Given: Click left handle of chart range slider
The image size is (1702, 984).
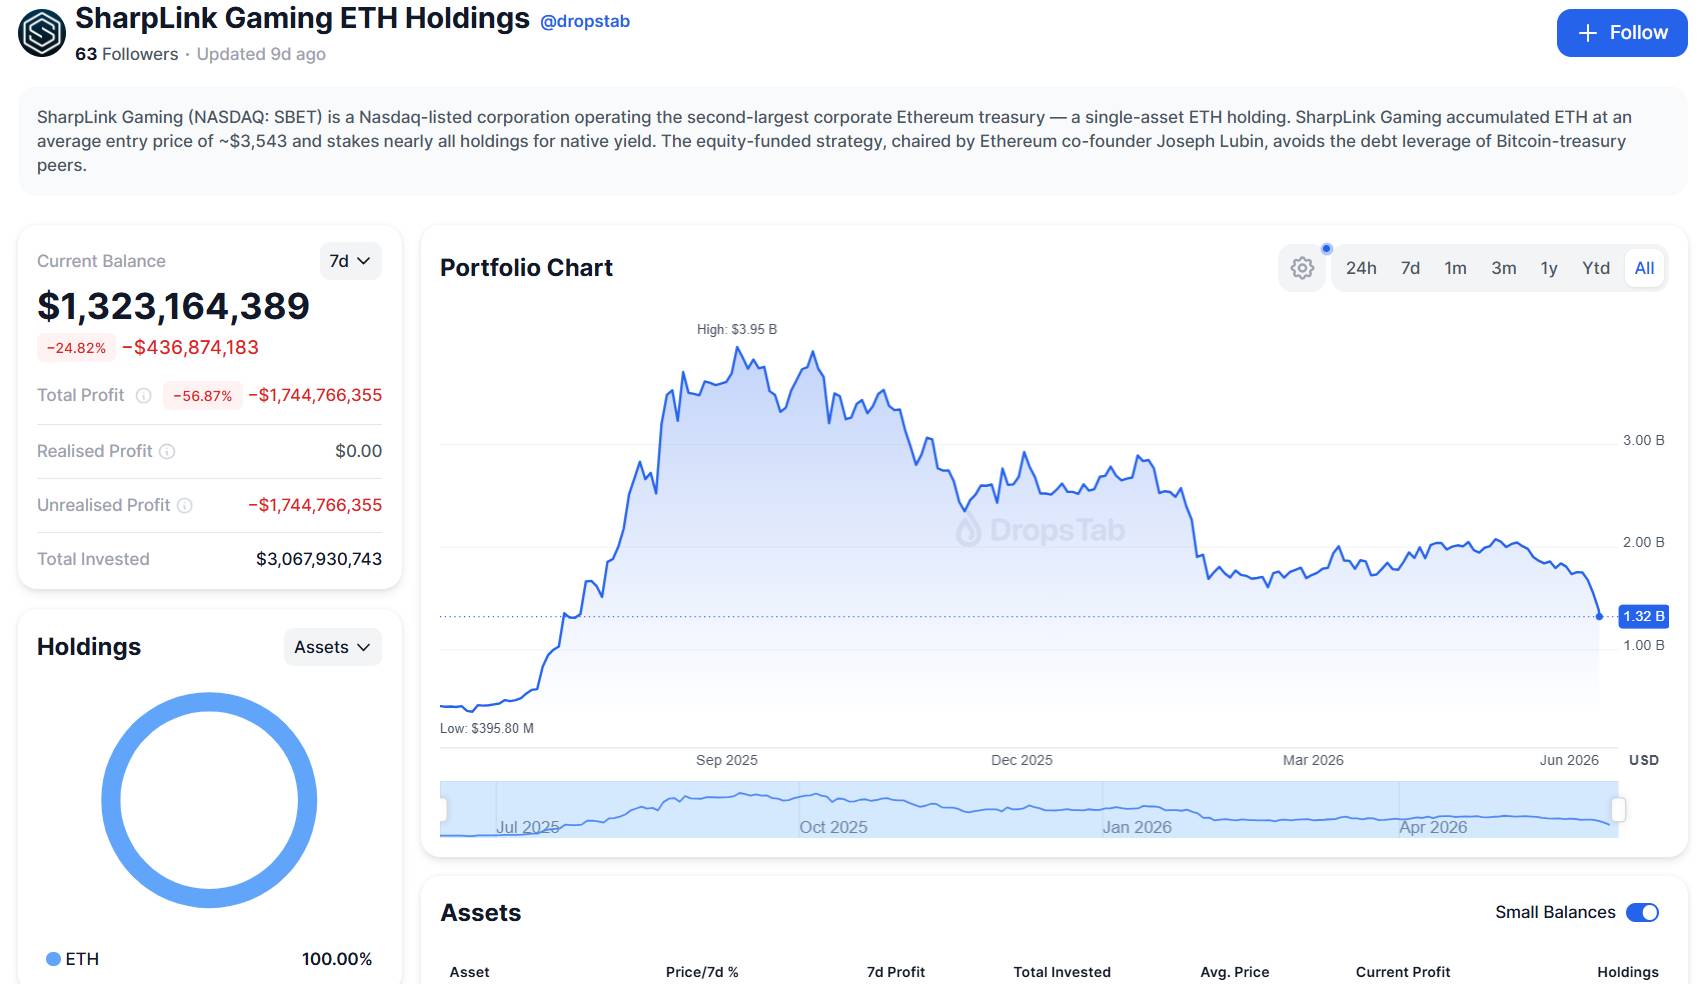Looking at the screenshot, I should [x=442, y=809].
